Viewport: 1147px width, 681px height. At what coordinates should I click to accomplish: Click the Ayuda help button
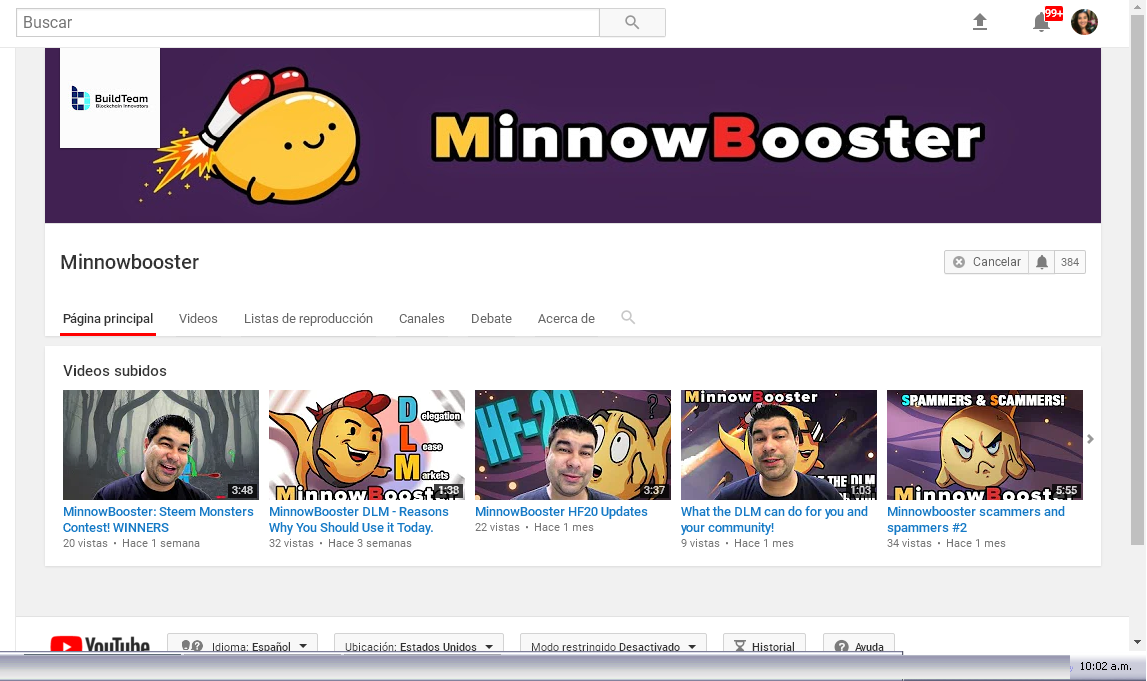(859, 644)
